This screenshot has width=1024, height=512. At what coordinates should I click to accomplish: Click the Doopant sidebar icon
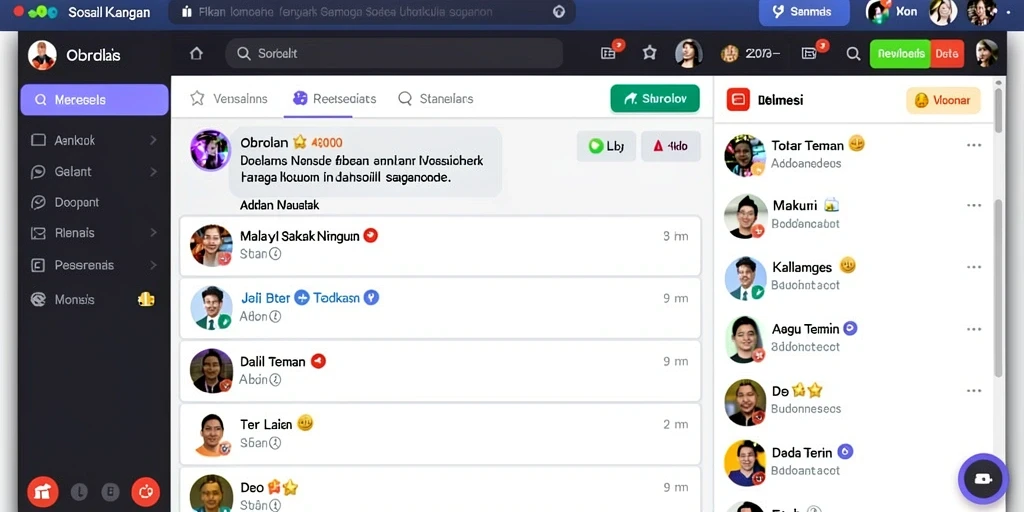coord(39,202)
